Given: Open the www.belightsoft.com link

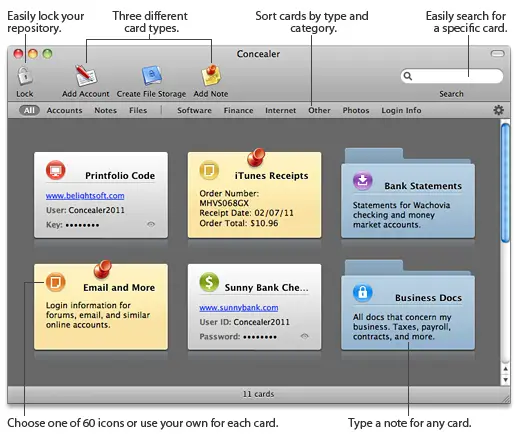Looking at the screenshot, I should [85, 196].
